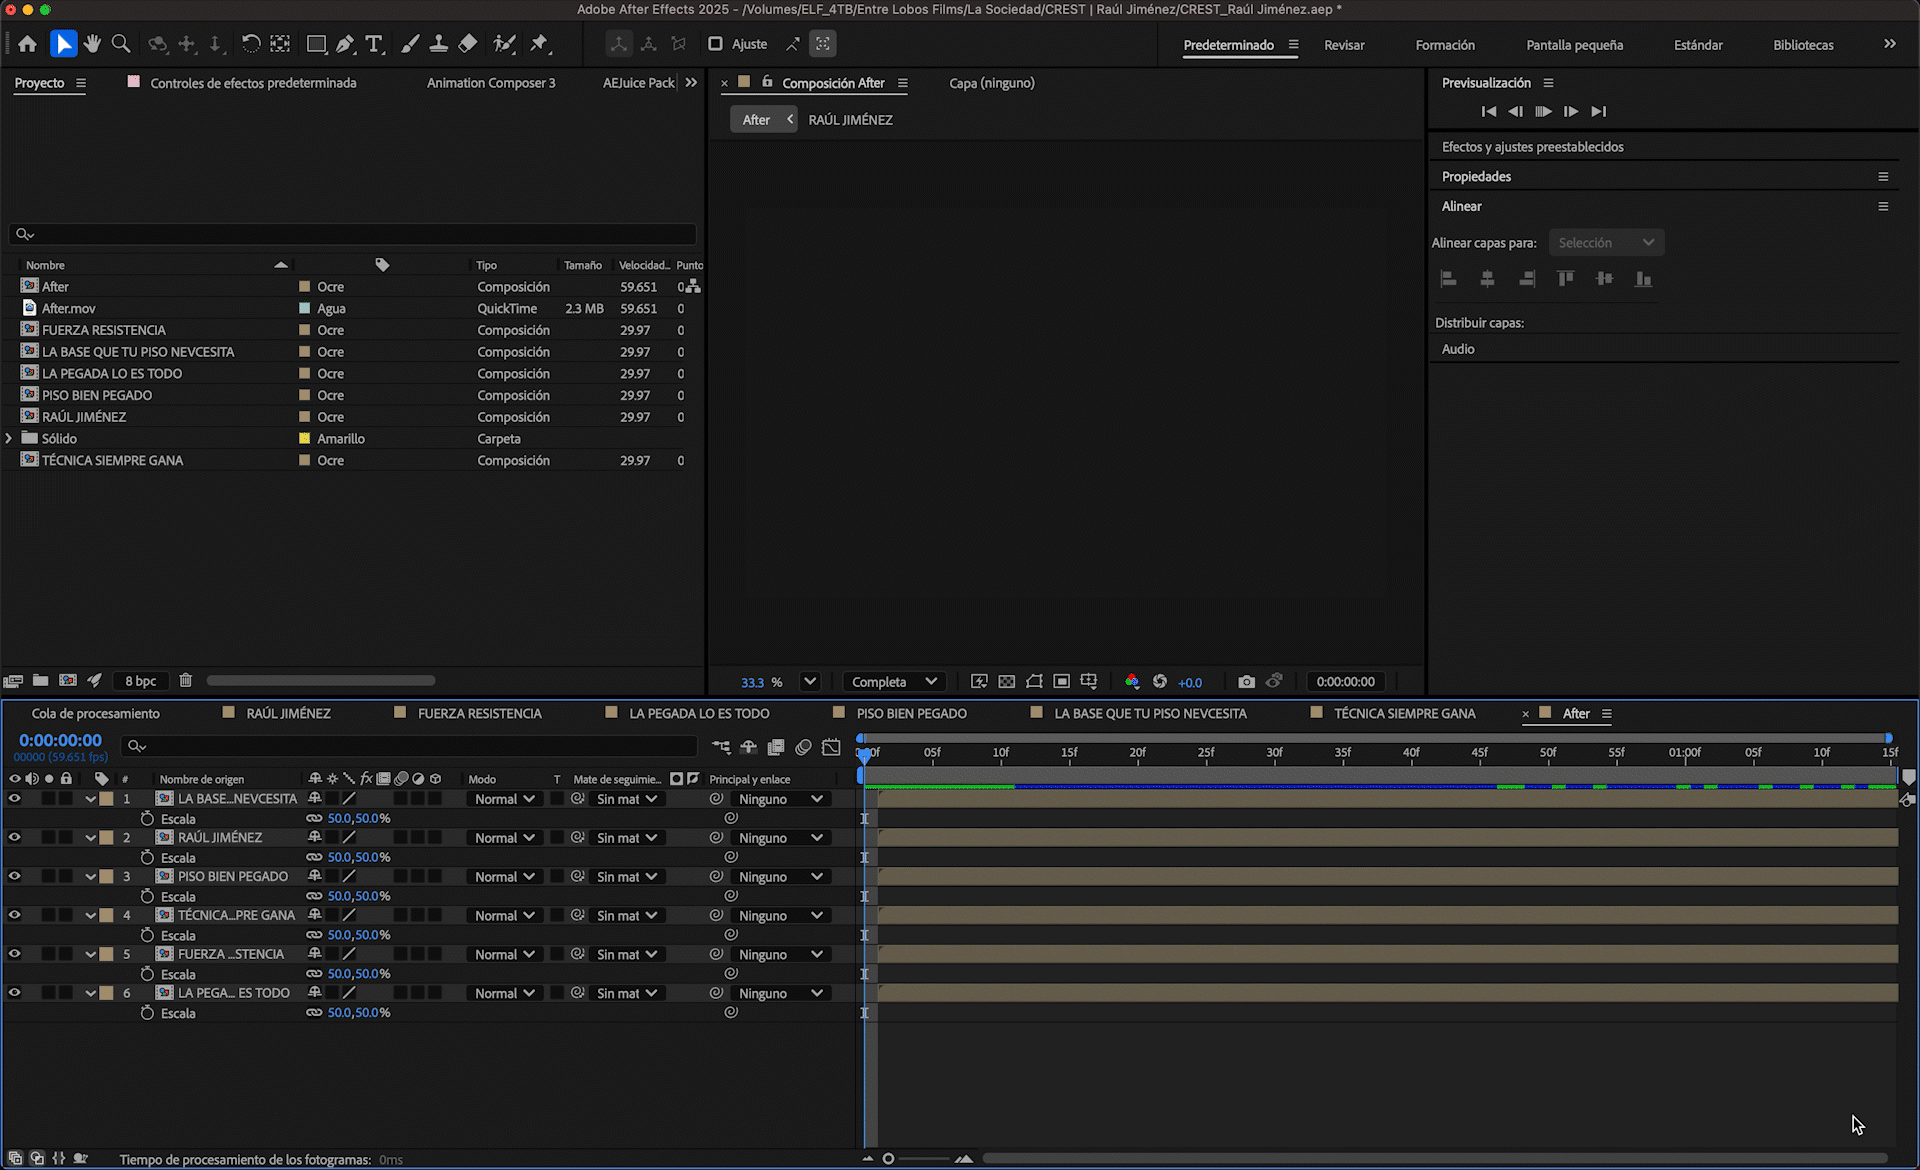
Task: Toggle Escala stopwatch on PISO BIEN PEGADO
Action: tap(147, 896)
